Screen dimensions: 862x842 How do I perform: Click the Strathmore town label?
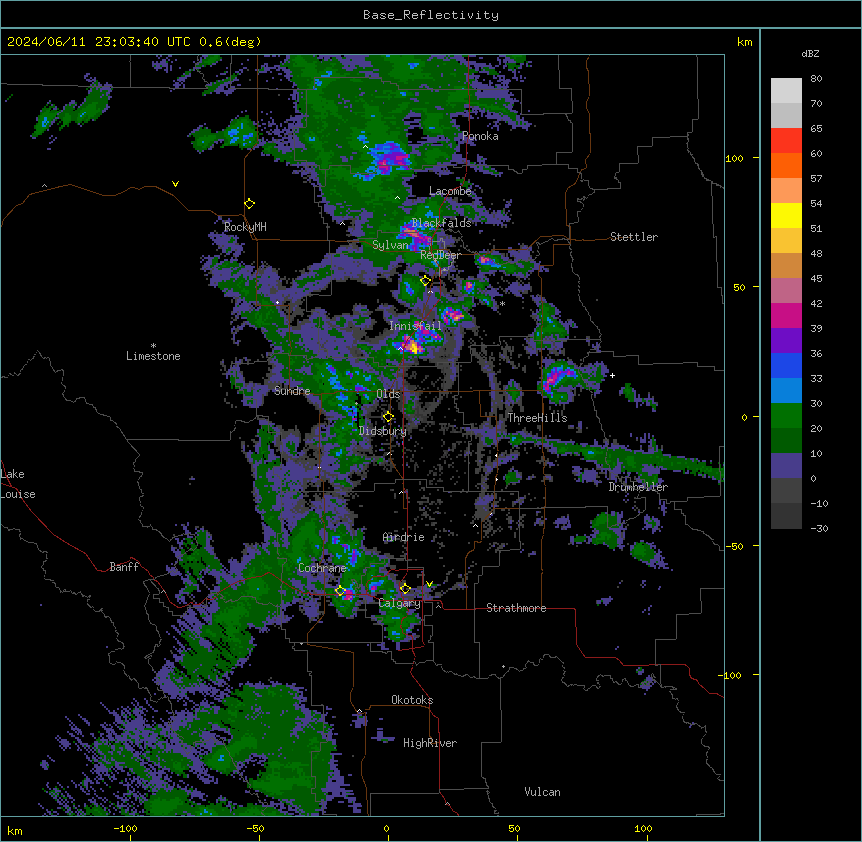516,608
